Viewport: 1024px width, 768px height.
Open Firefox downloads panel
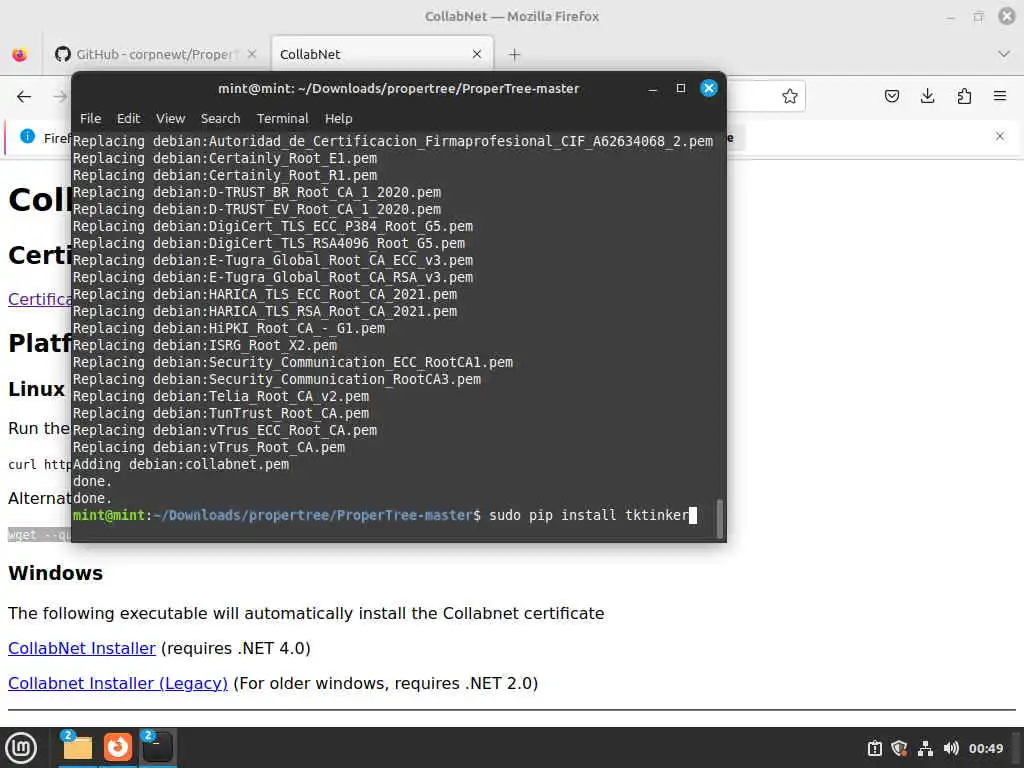(x=927, y=97)
